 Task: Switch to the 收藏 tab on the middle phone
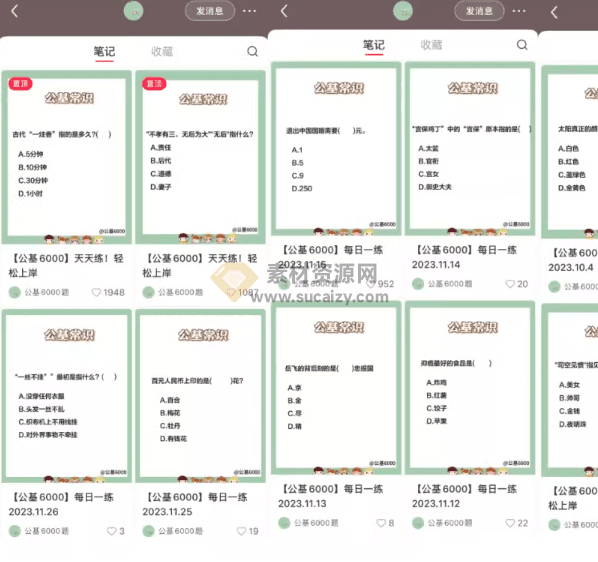tap(431, 45)
